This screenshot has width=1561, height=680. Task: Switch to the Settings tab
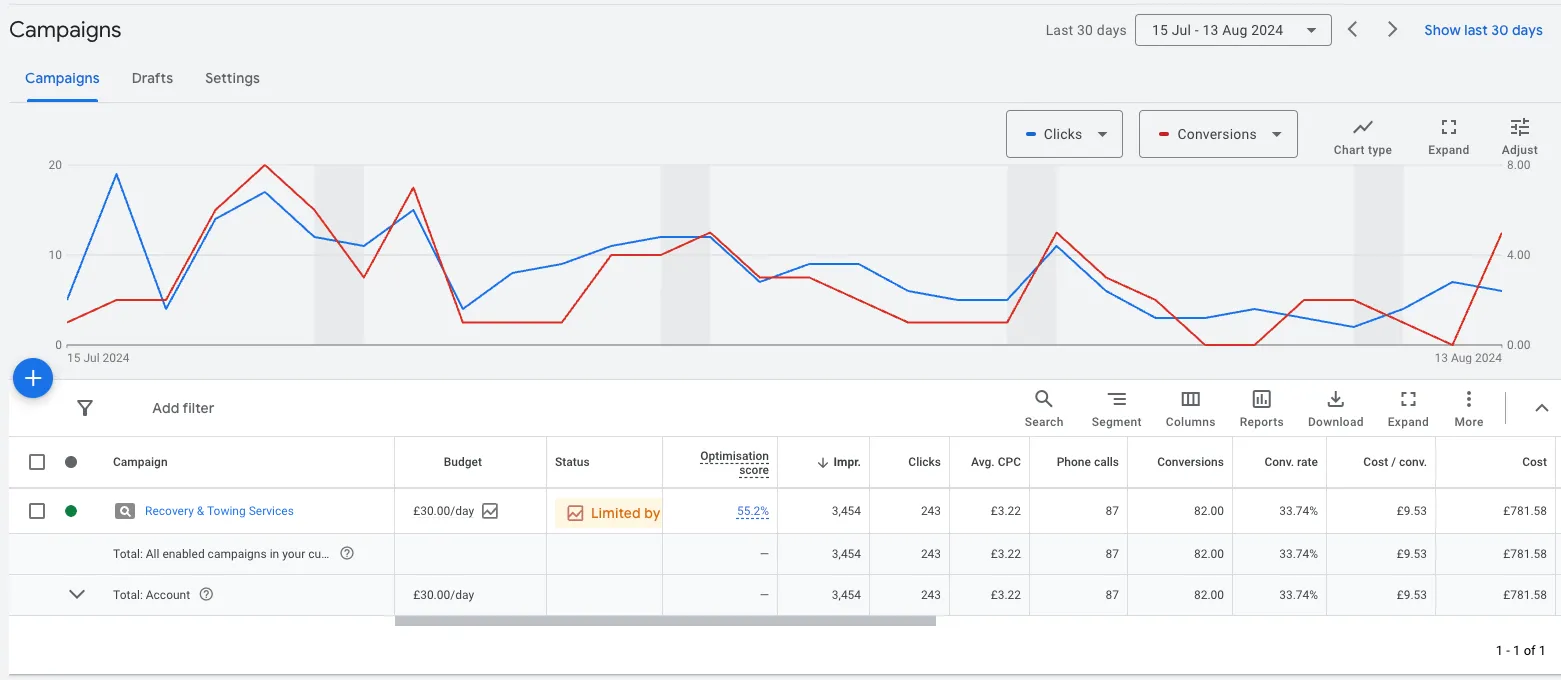click(x=232, y=78)
